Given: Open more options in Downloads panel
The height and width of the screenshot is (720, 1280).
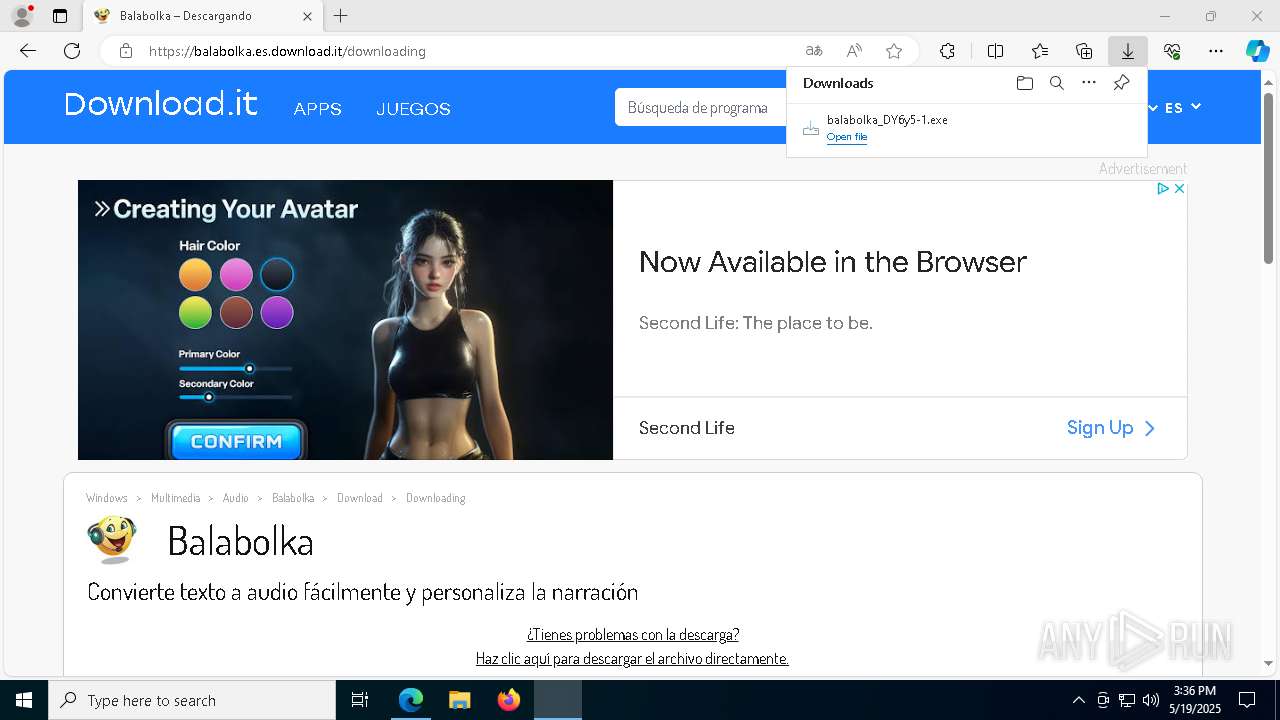Looking at the screenshot, I should [1089, 83].
